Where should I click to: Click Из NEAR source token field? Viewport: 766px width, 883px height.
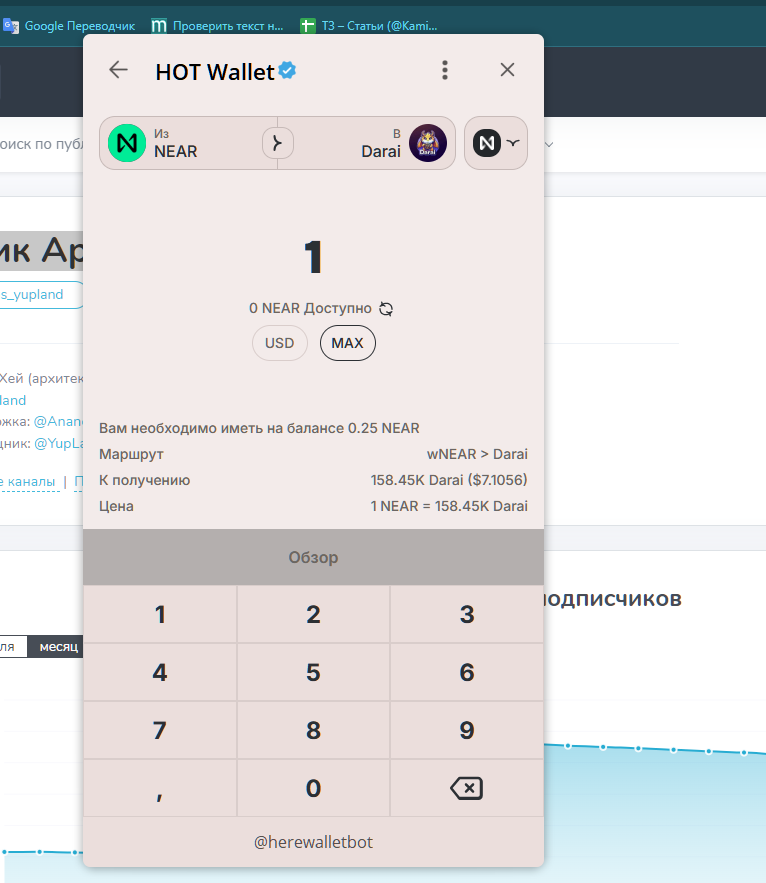pos(189,143)
